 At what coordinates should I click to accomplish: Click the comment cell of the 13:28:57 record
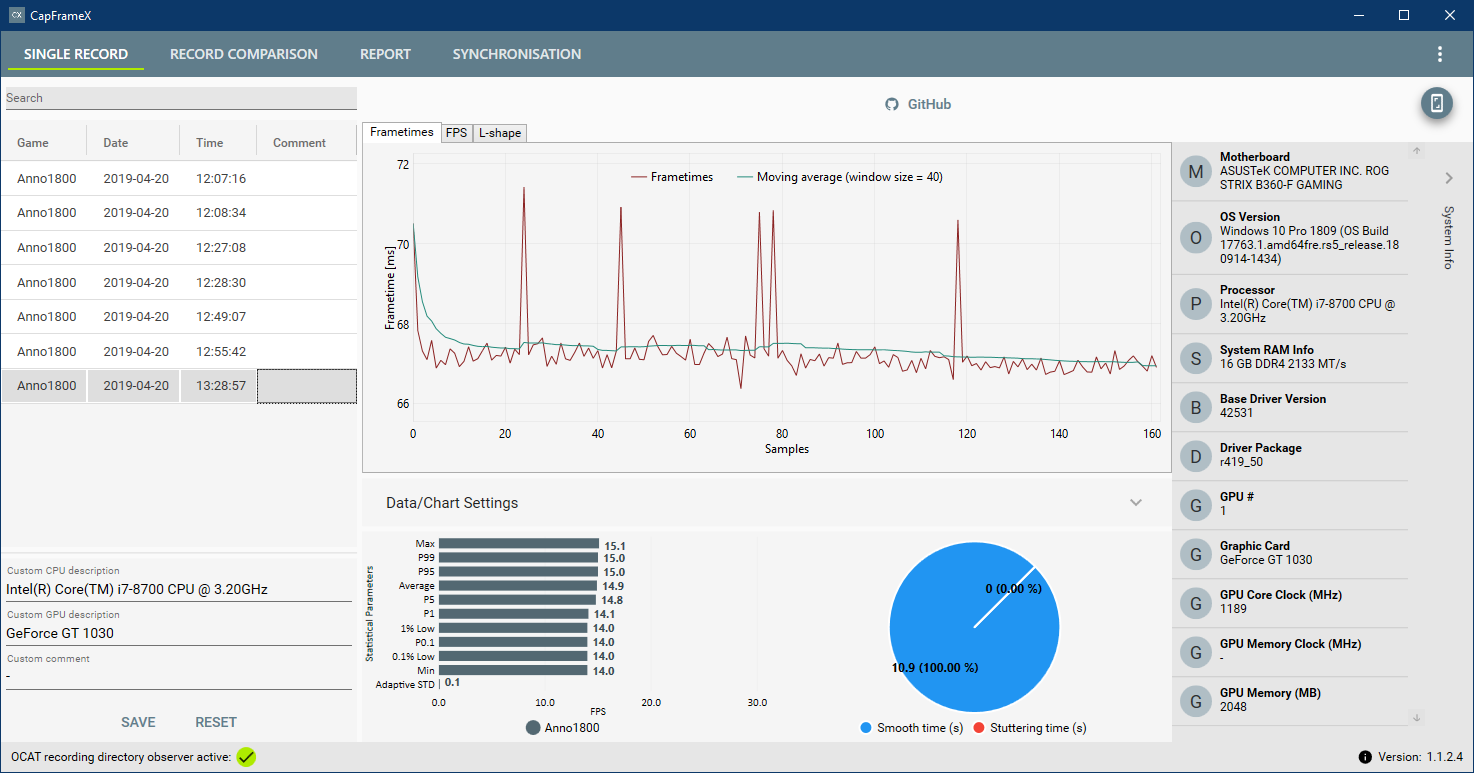coord(307,386)
